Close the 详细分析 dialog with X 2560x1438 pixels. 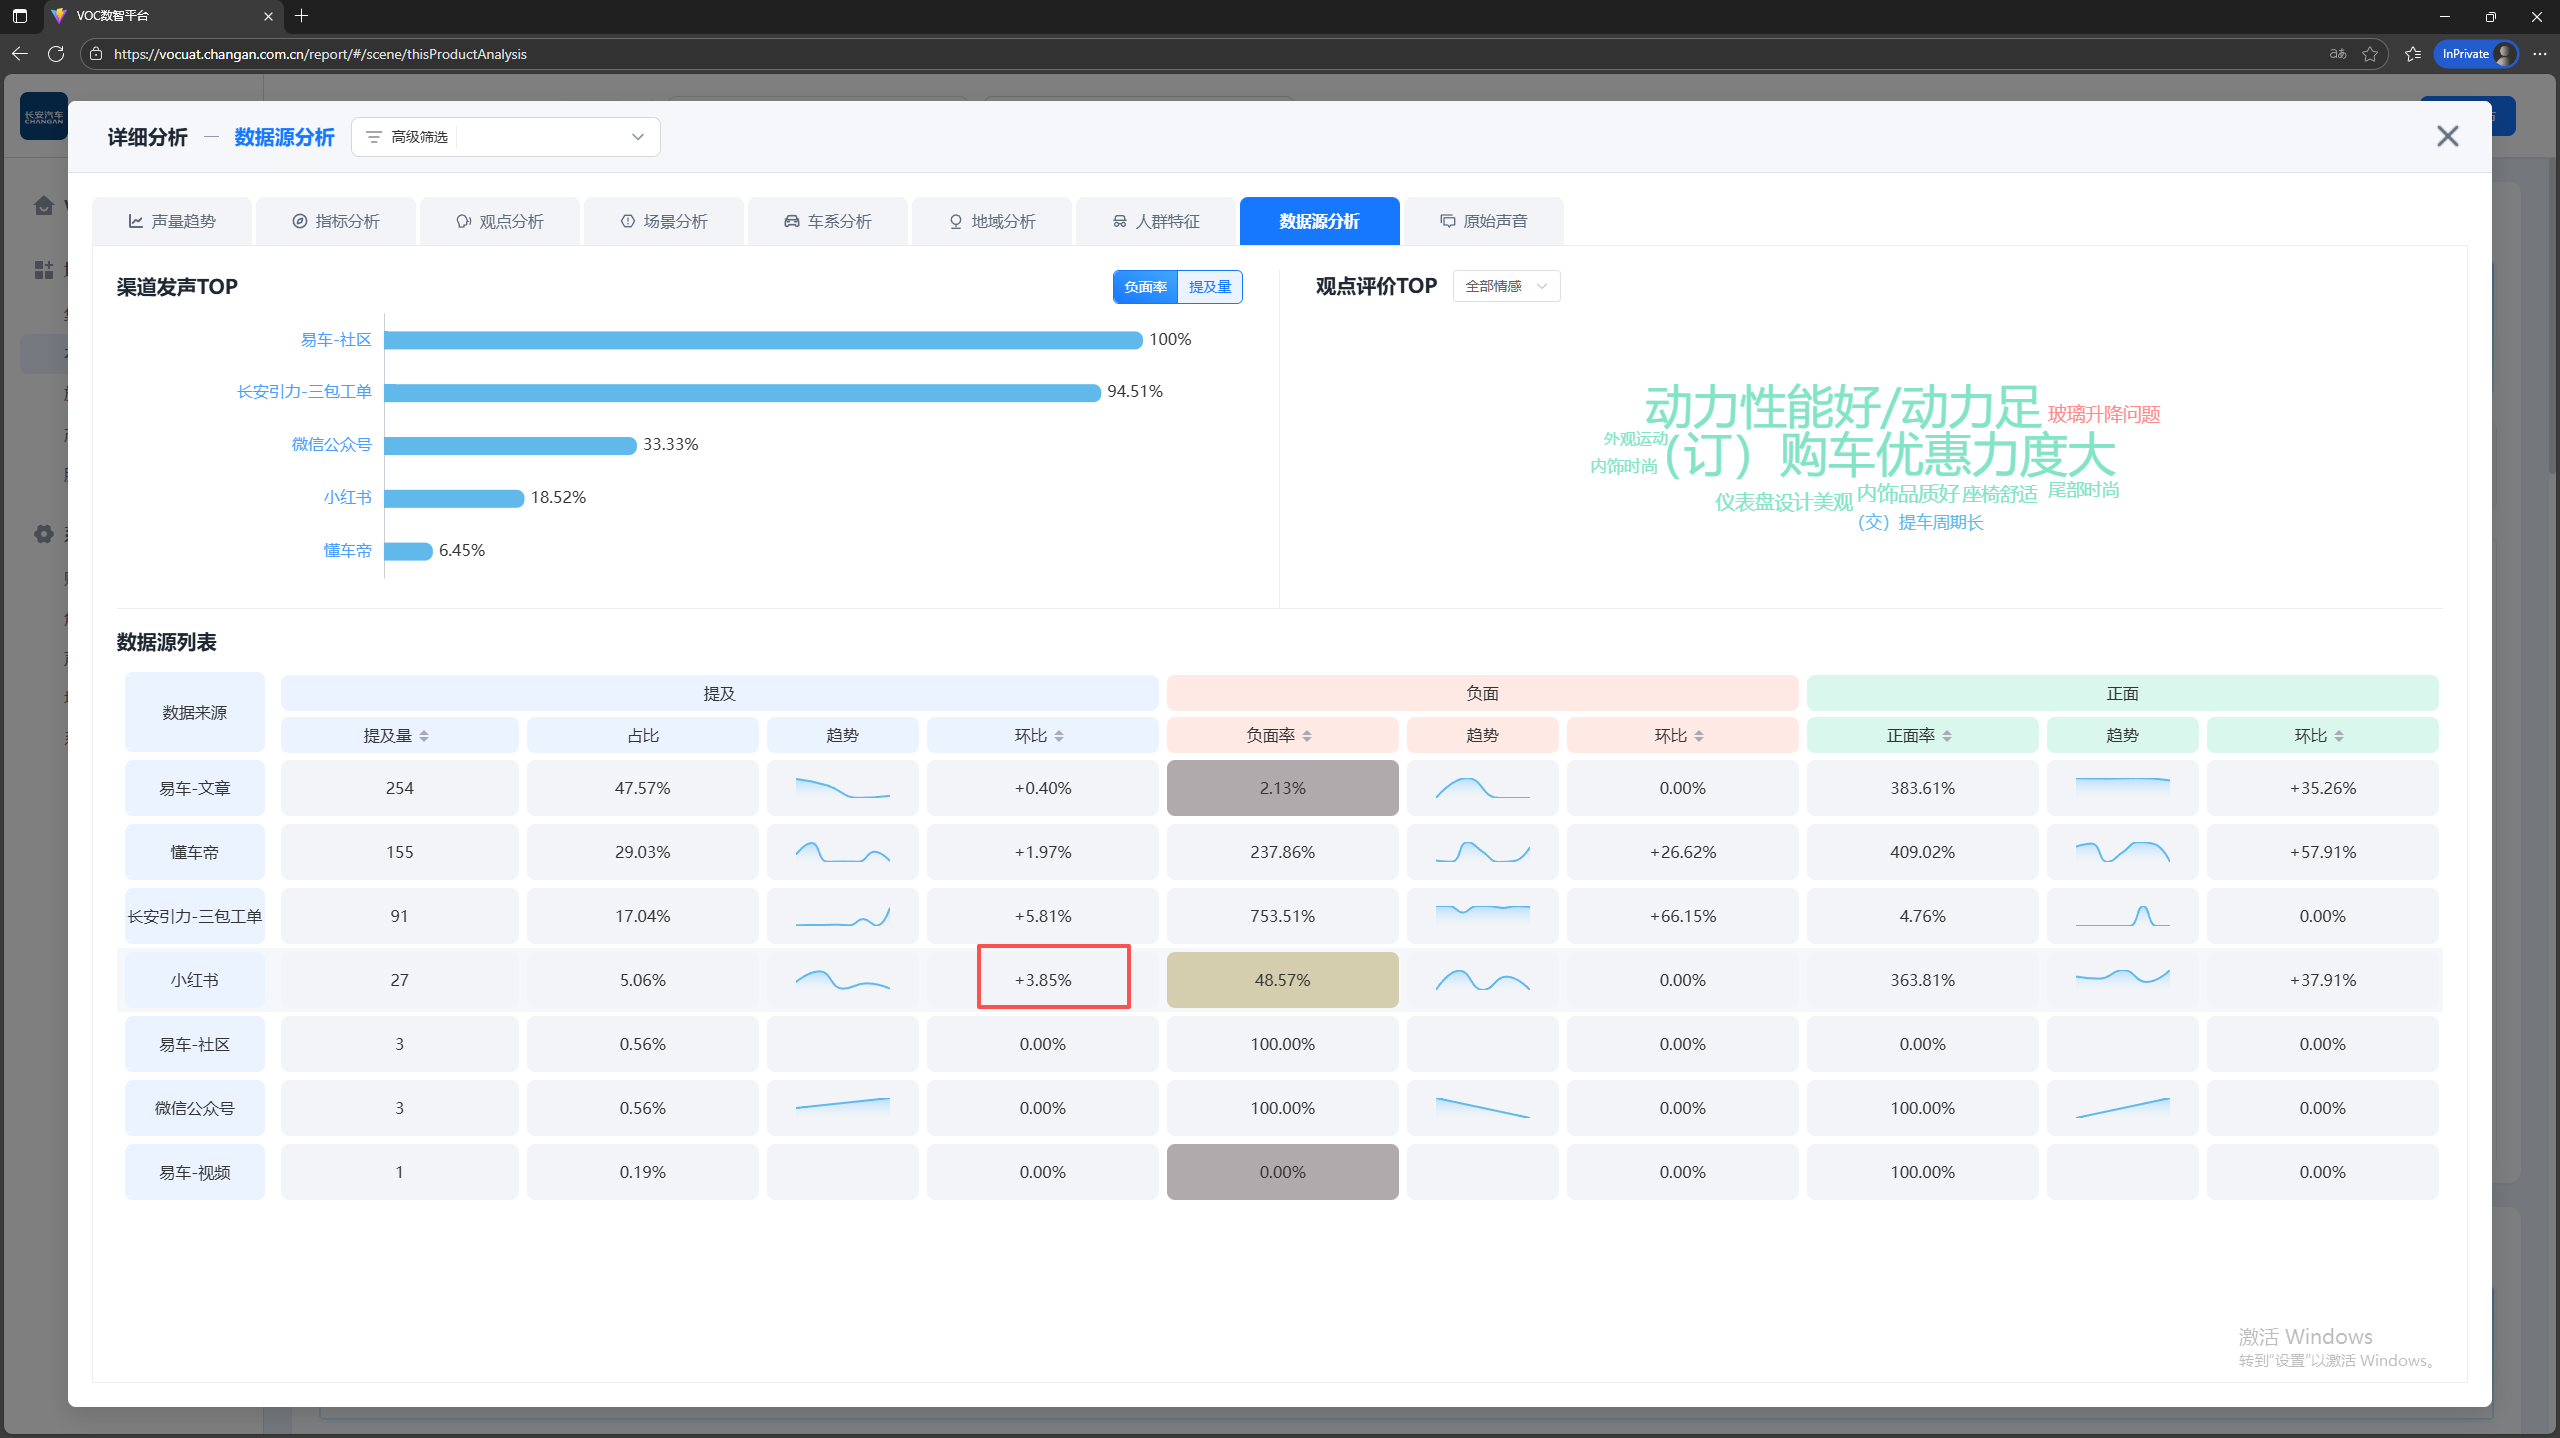pos(2447,136)
